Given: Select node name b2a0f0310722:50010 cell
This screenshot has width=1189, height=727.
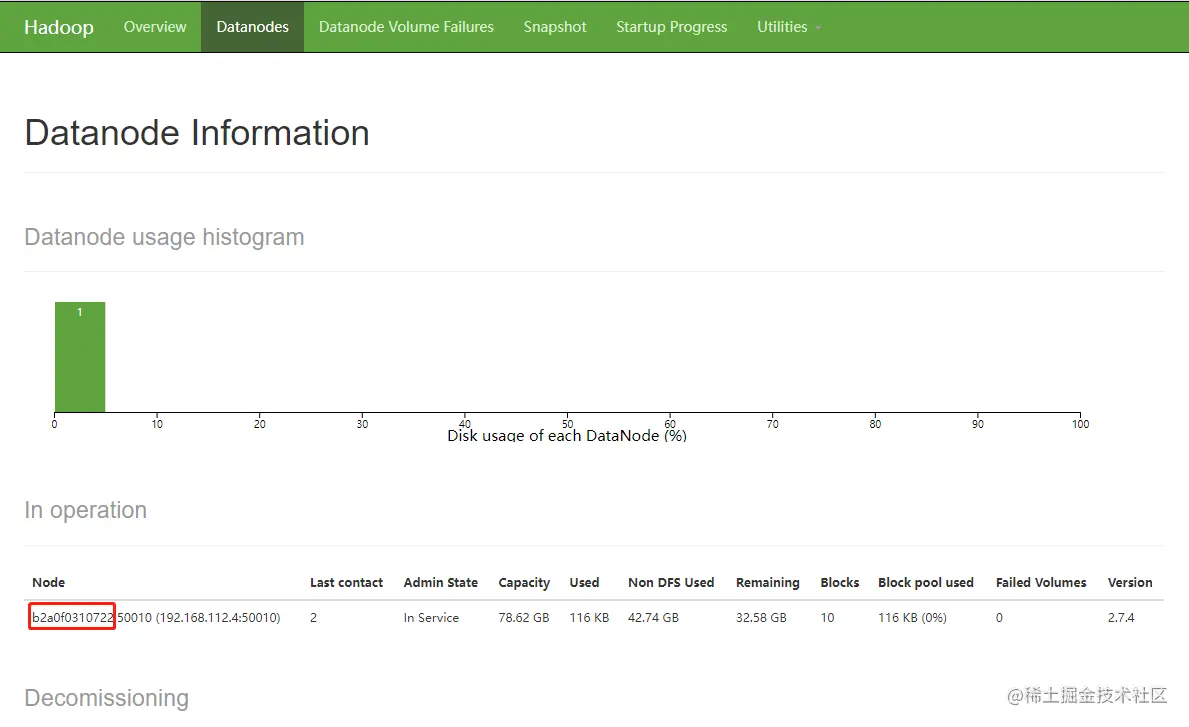Looking at the screenshot, I should coord(156,617).
